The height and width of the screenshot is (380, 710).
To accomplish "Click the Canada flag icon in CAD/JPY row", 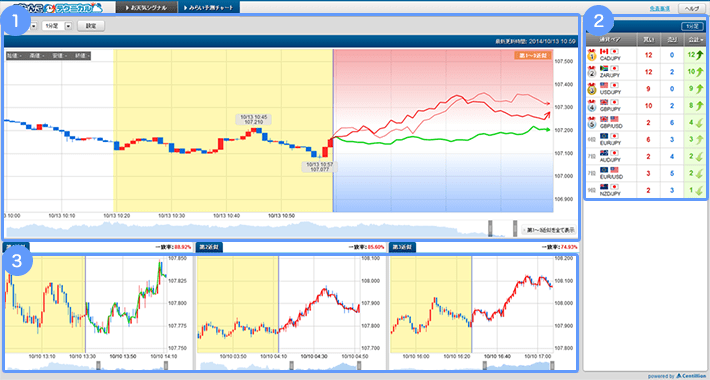I will (604, 51).
